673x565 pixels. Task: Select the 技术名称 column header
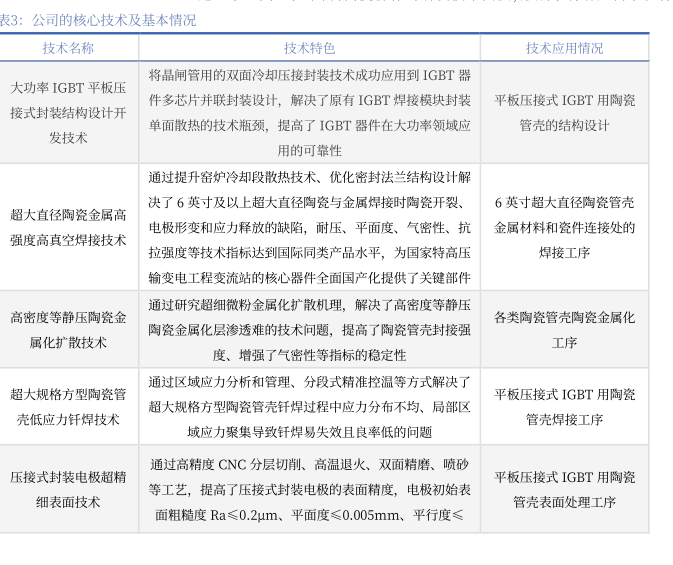tap(68, 48)
